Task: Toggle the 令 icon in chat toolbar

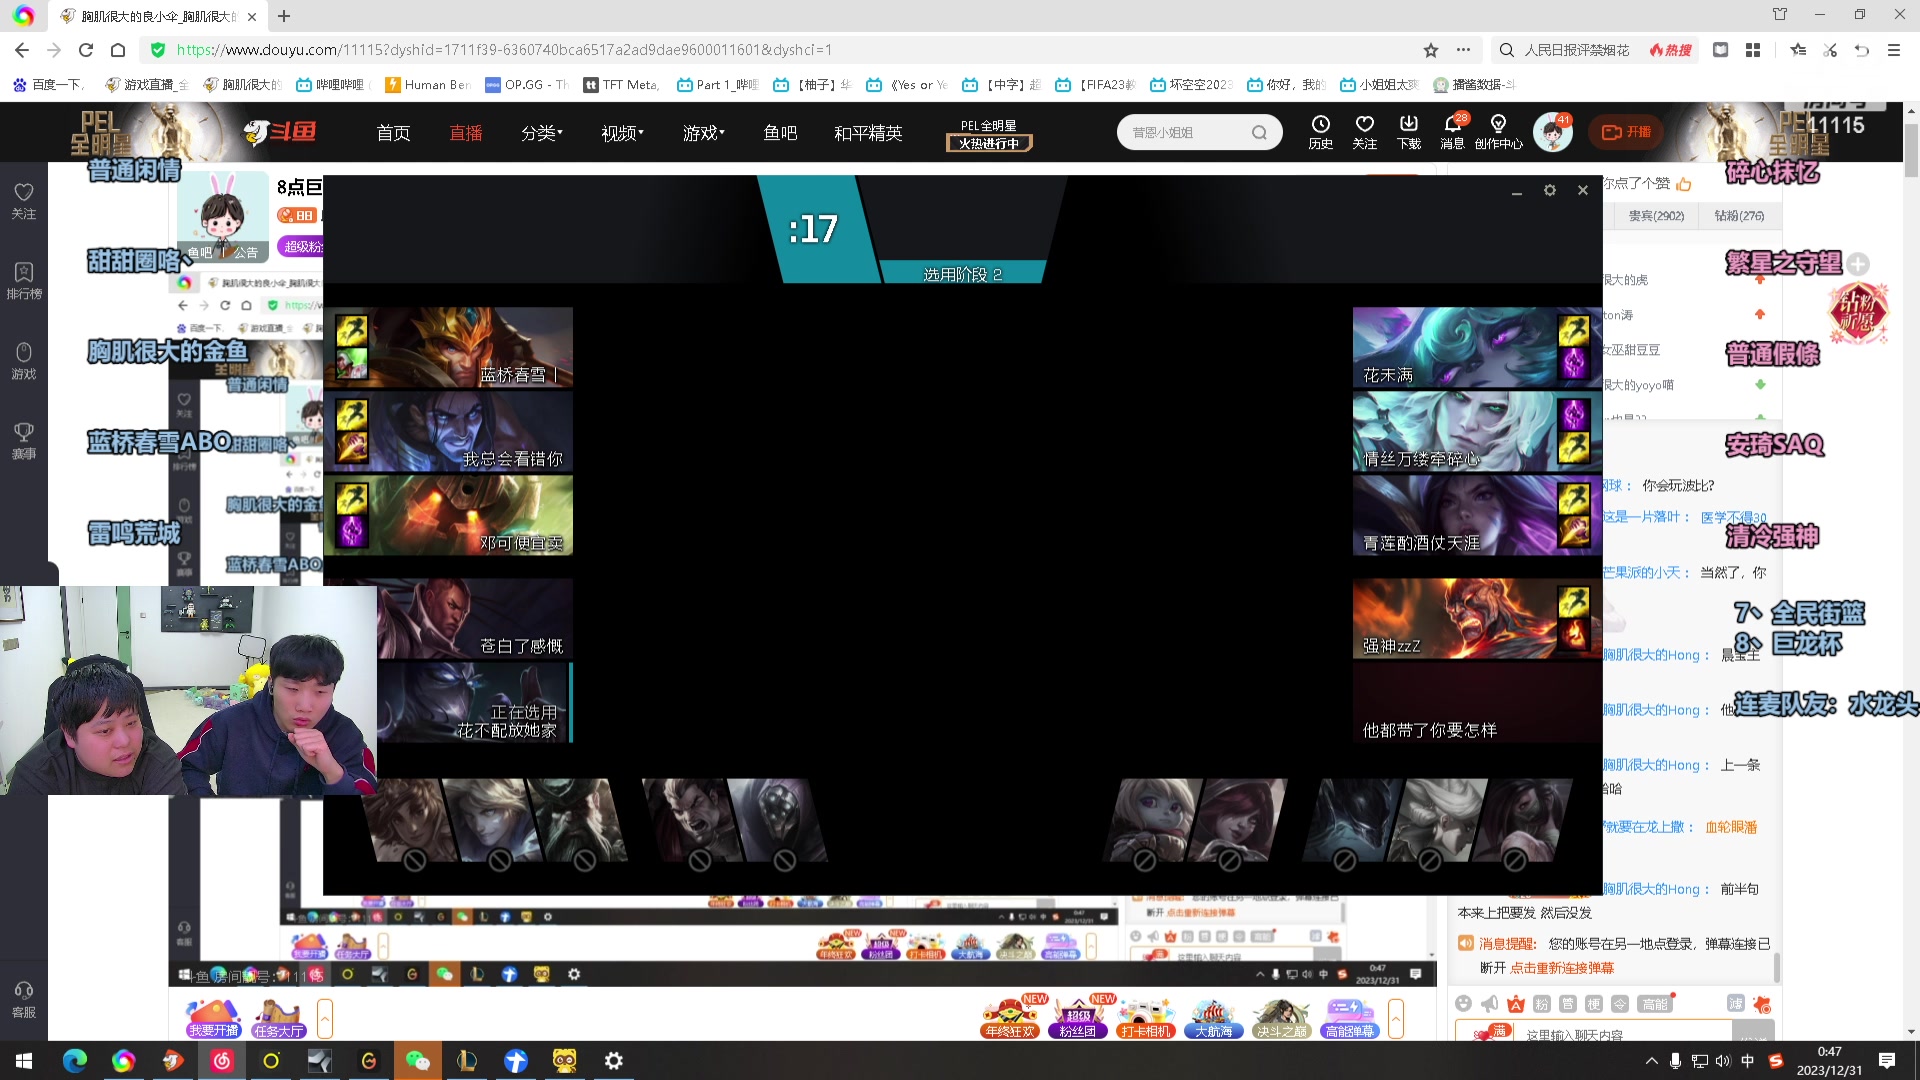Action: point(1620,1003)
